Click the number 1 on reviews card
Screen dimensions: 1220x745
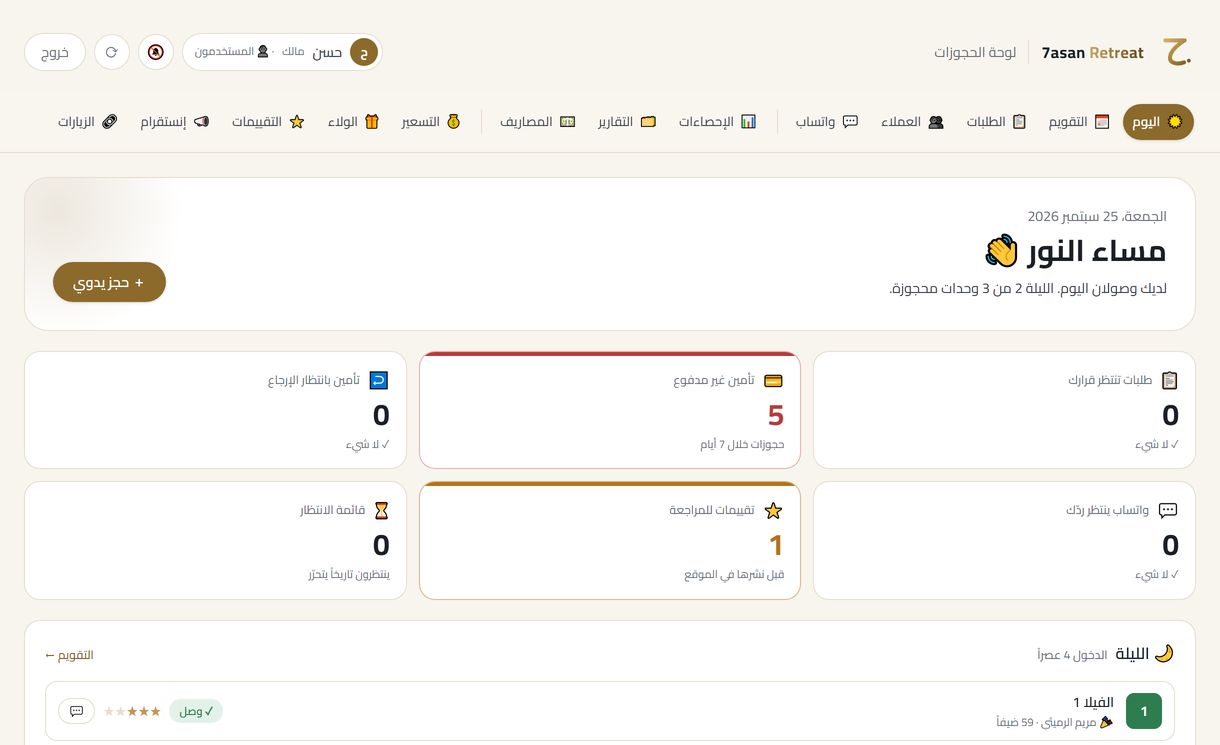[776, 545]
